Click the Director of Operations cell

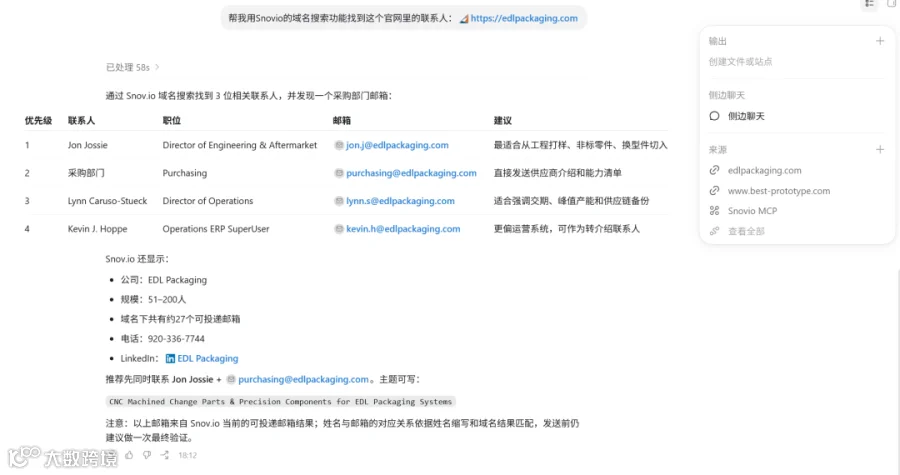pyautogui.click(x=208, y=201)
